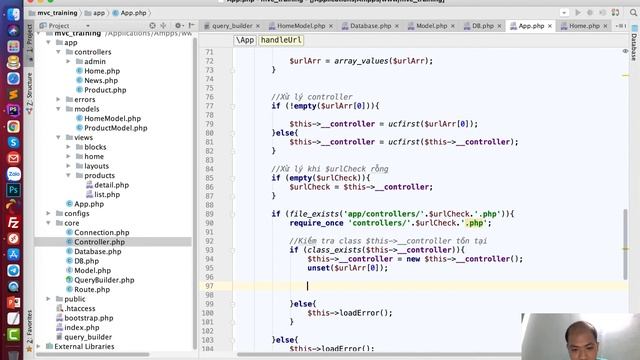Collapse the models folder
640x360 pixels.
point(58,109)
